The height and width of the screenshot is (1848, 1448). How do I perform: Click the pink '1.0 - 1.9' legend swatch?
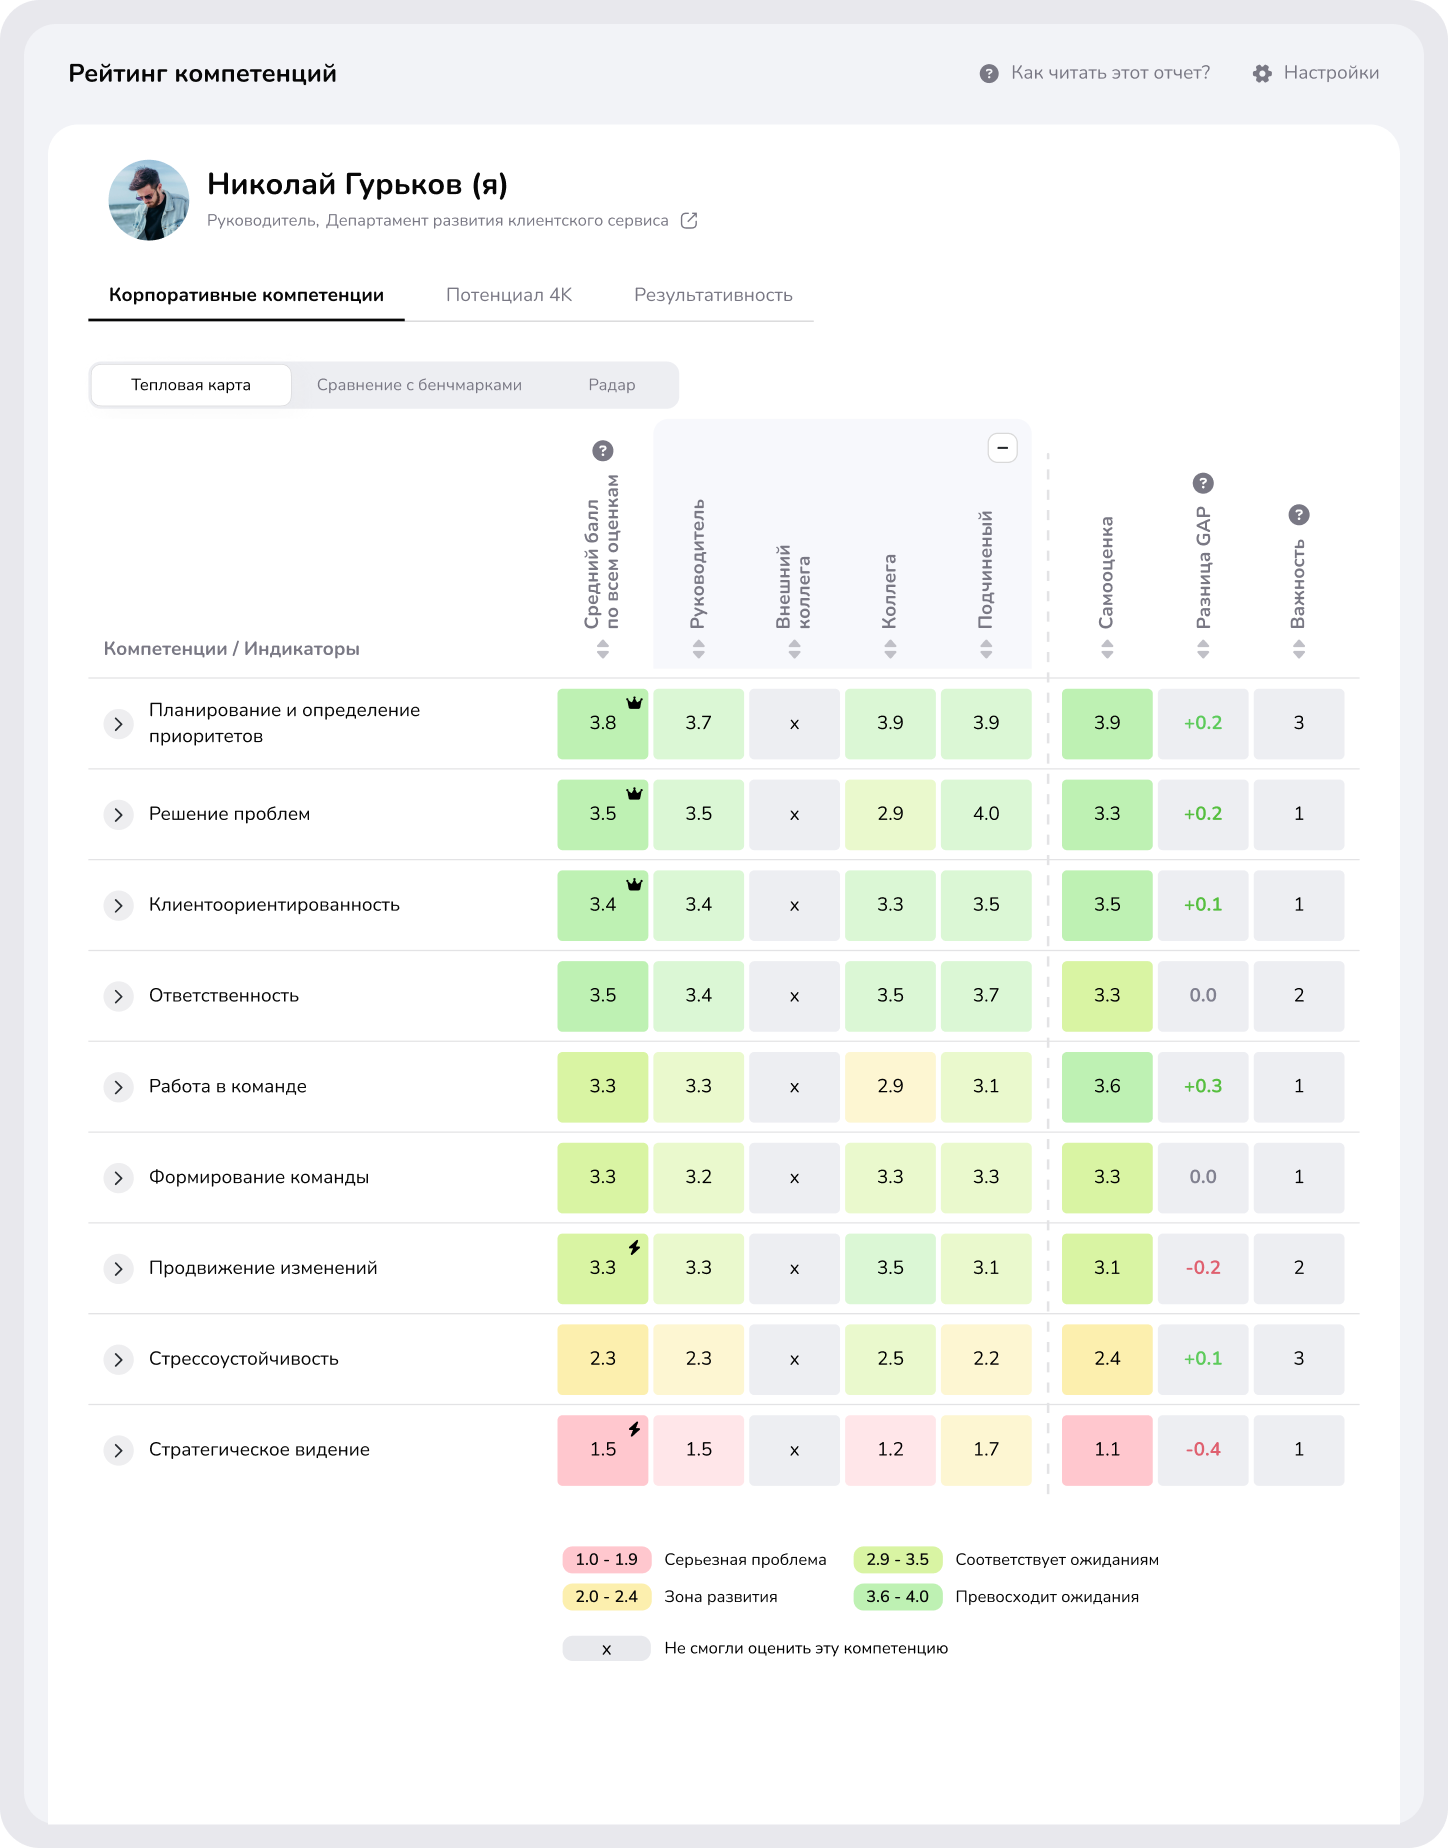coord(606,1559)
